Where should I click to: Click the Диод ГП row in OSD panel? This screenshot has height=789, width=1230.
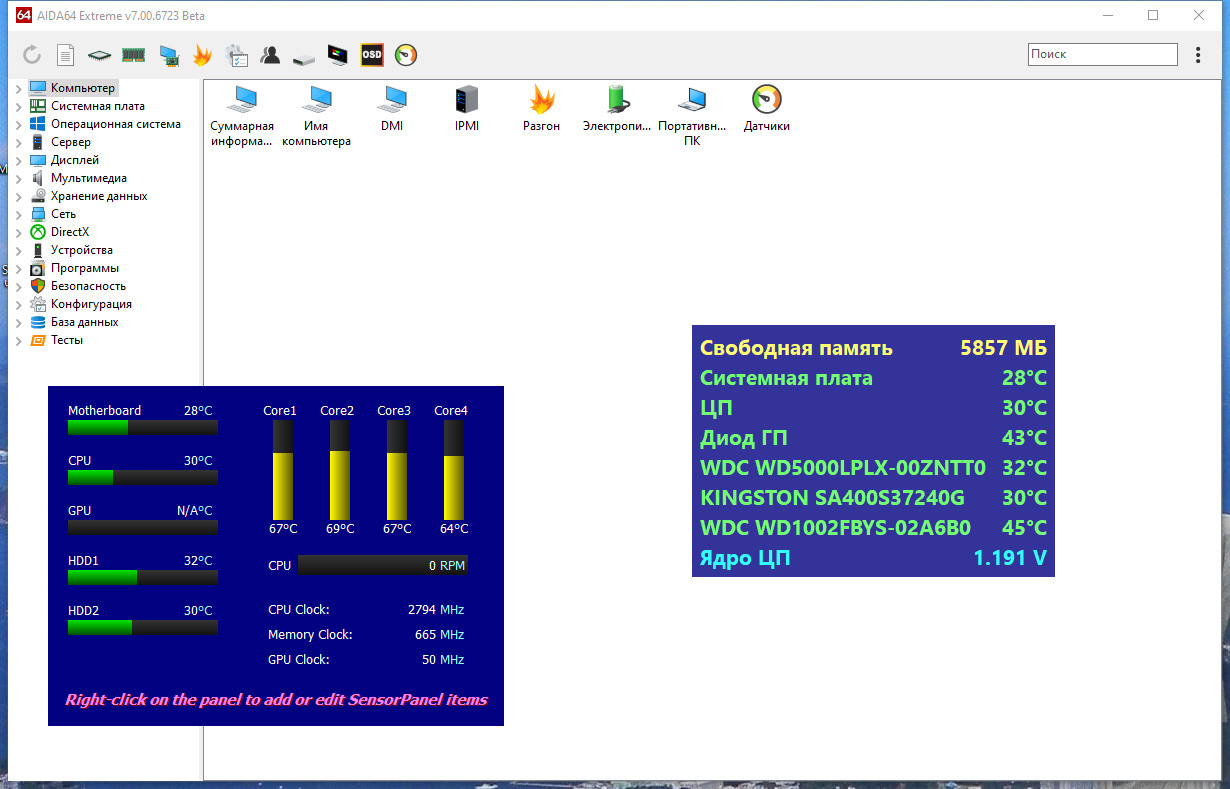[x=873, y=438]
